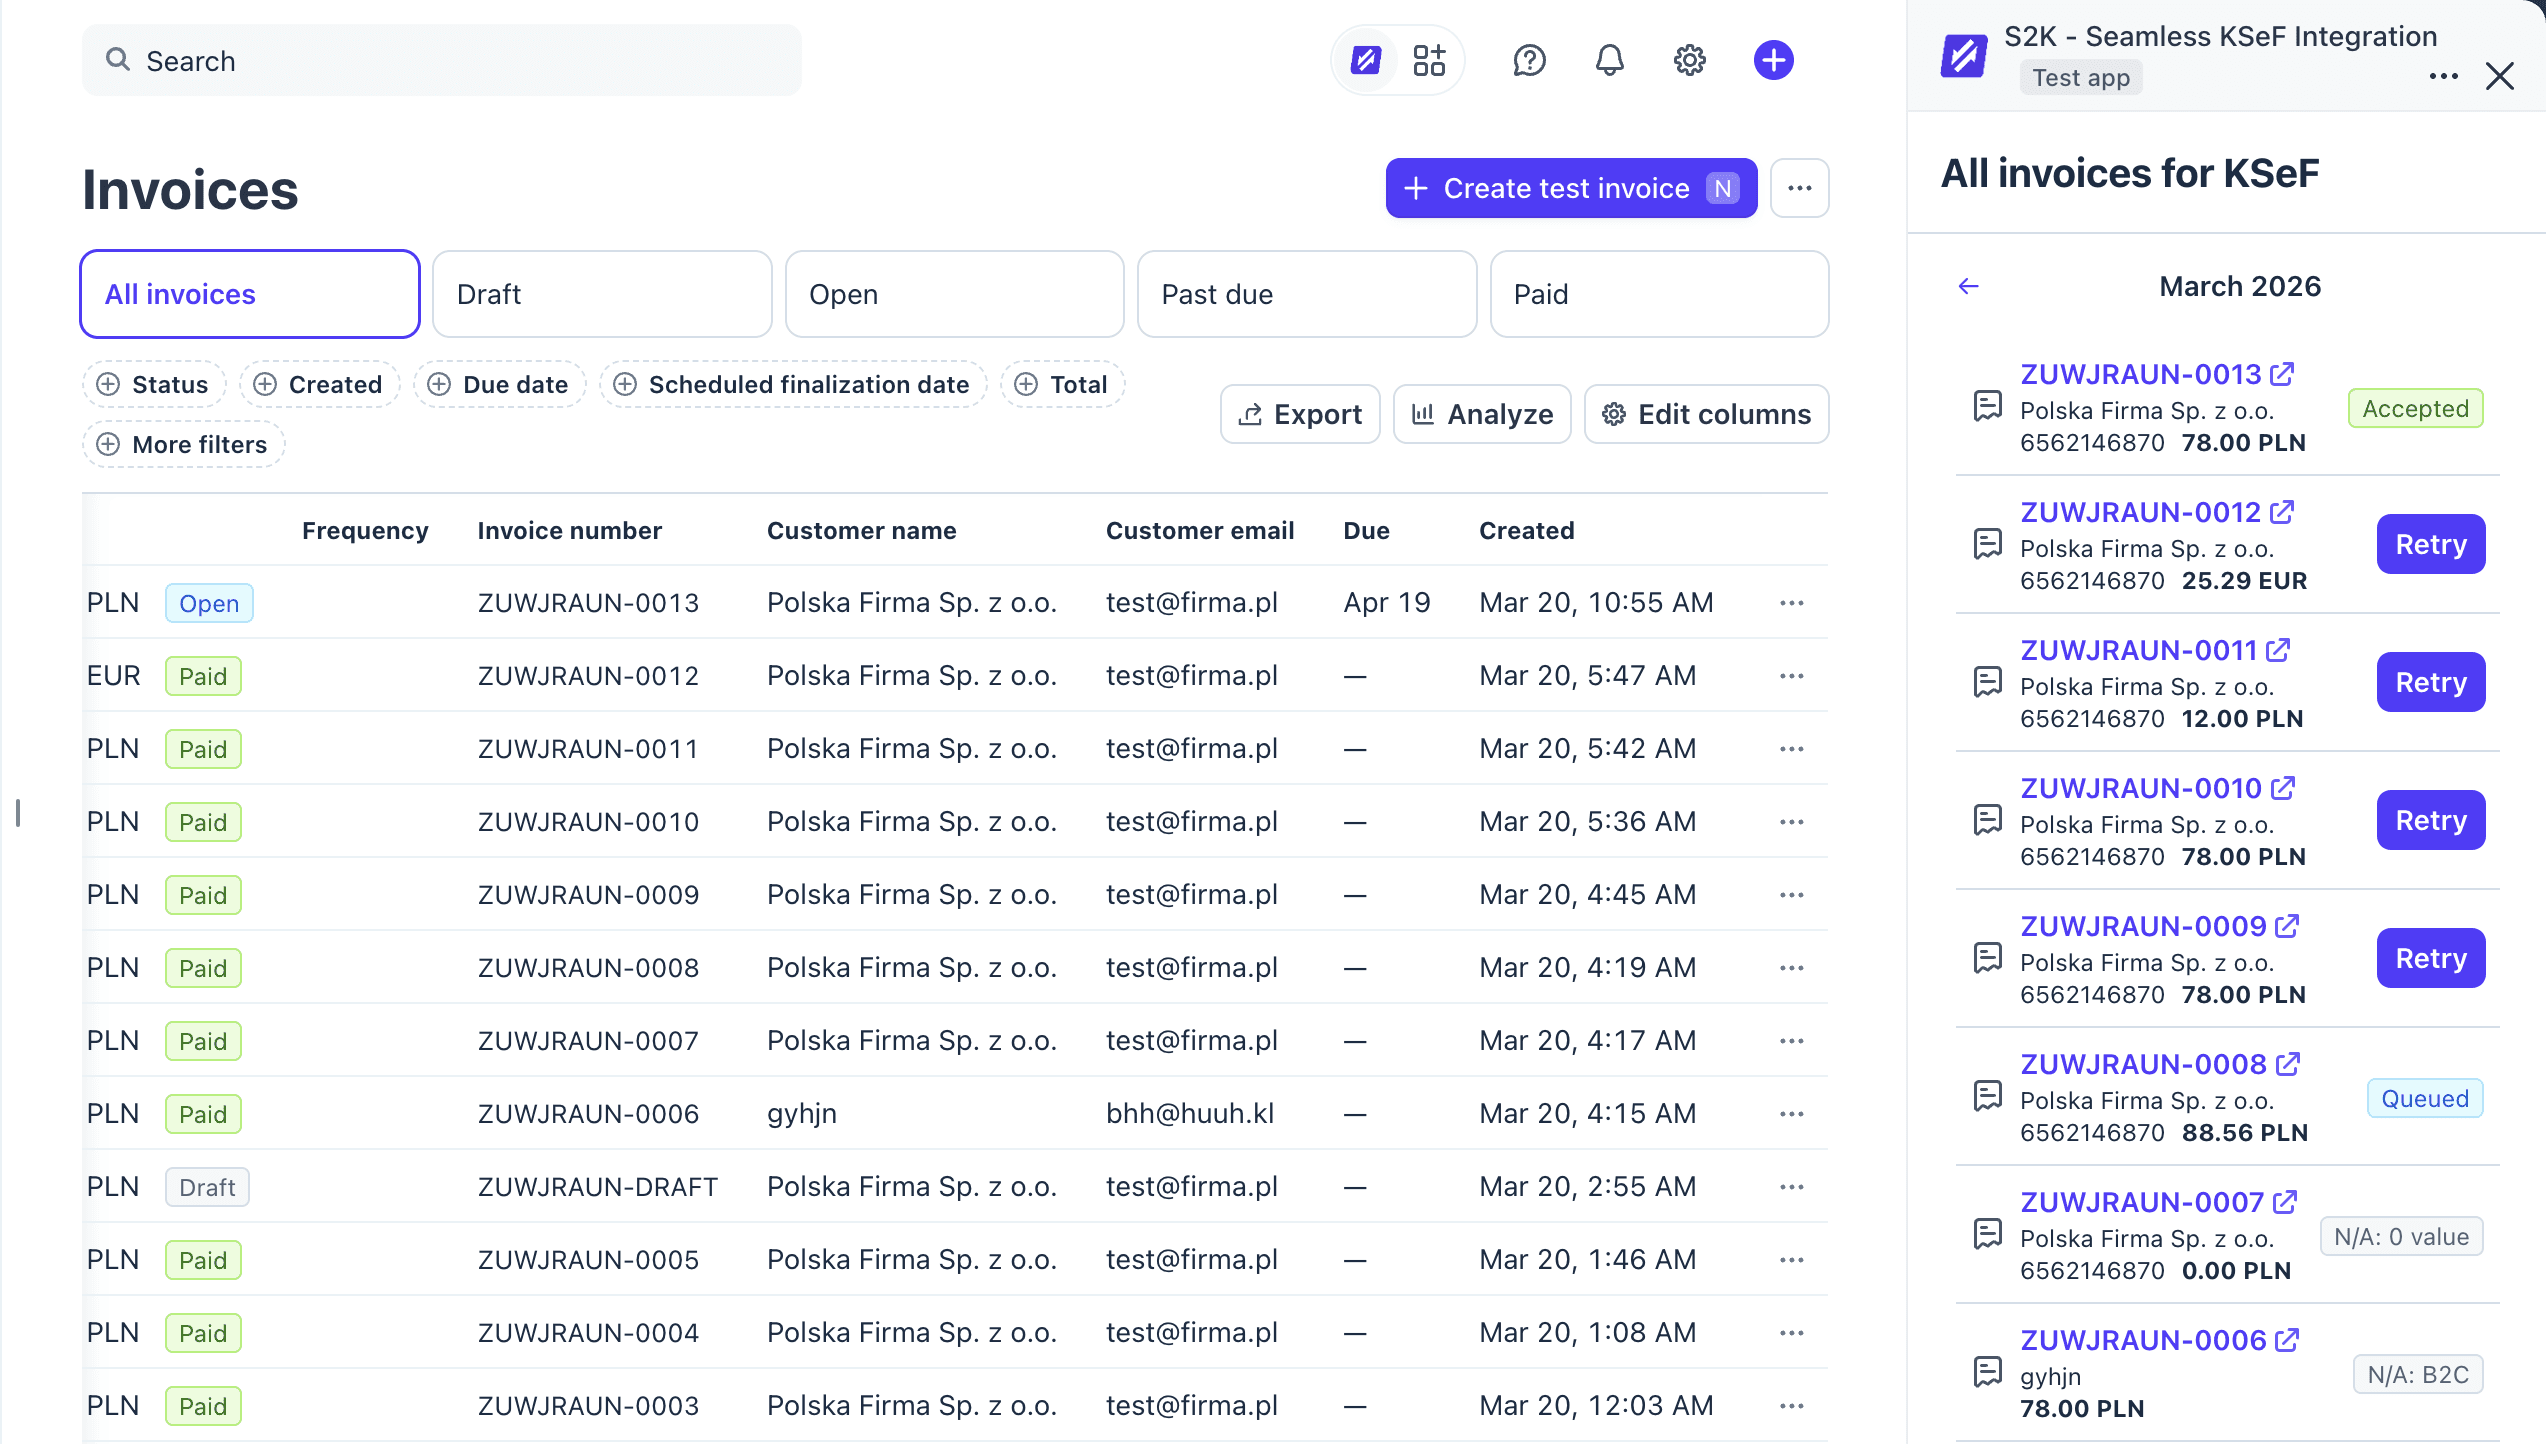Image resolution: width=2546 pixels, height=1444 pixels.
Task: Go to previous month with back arrow
Action: click(x=1968, y=287)
